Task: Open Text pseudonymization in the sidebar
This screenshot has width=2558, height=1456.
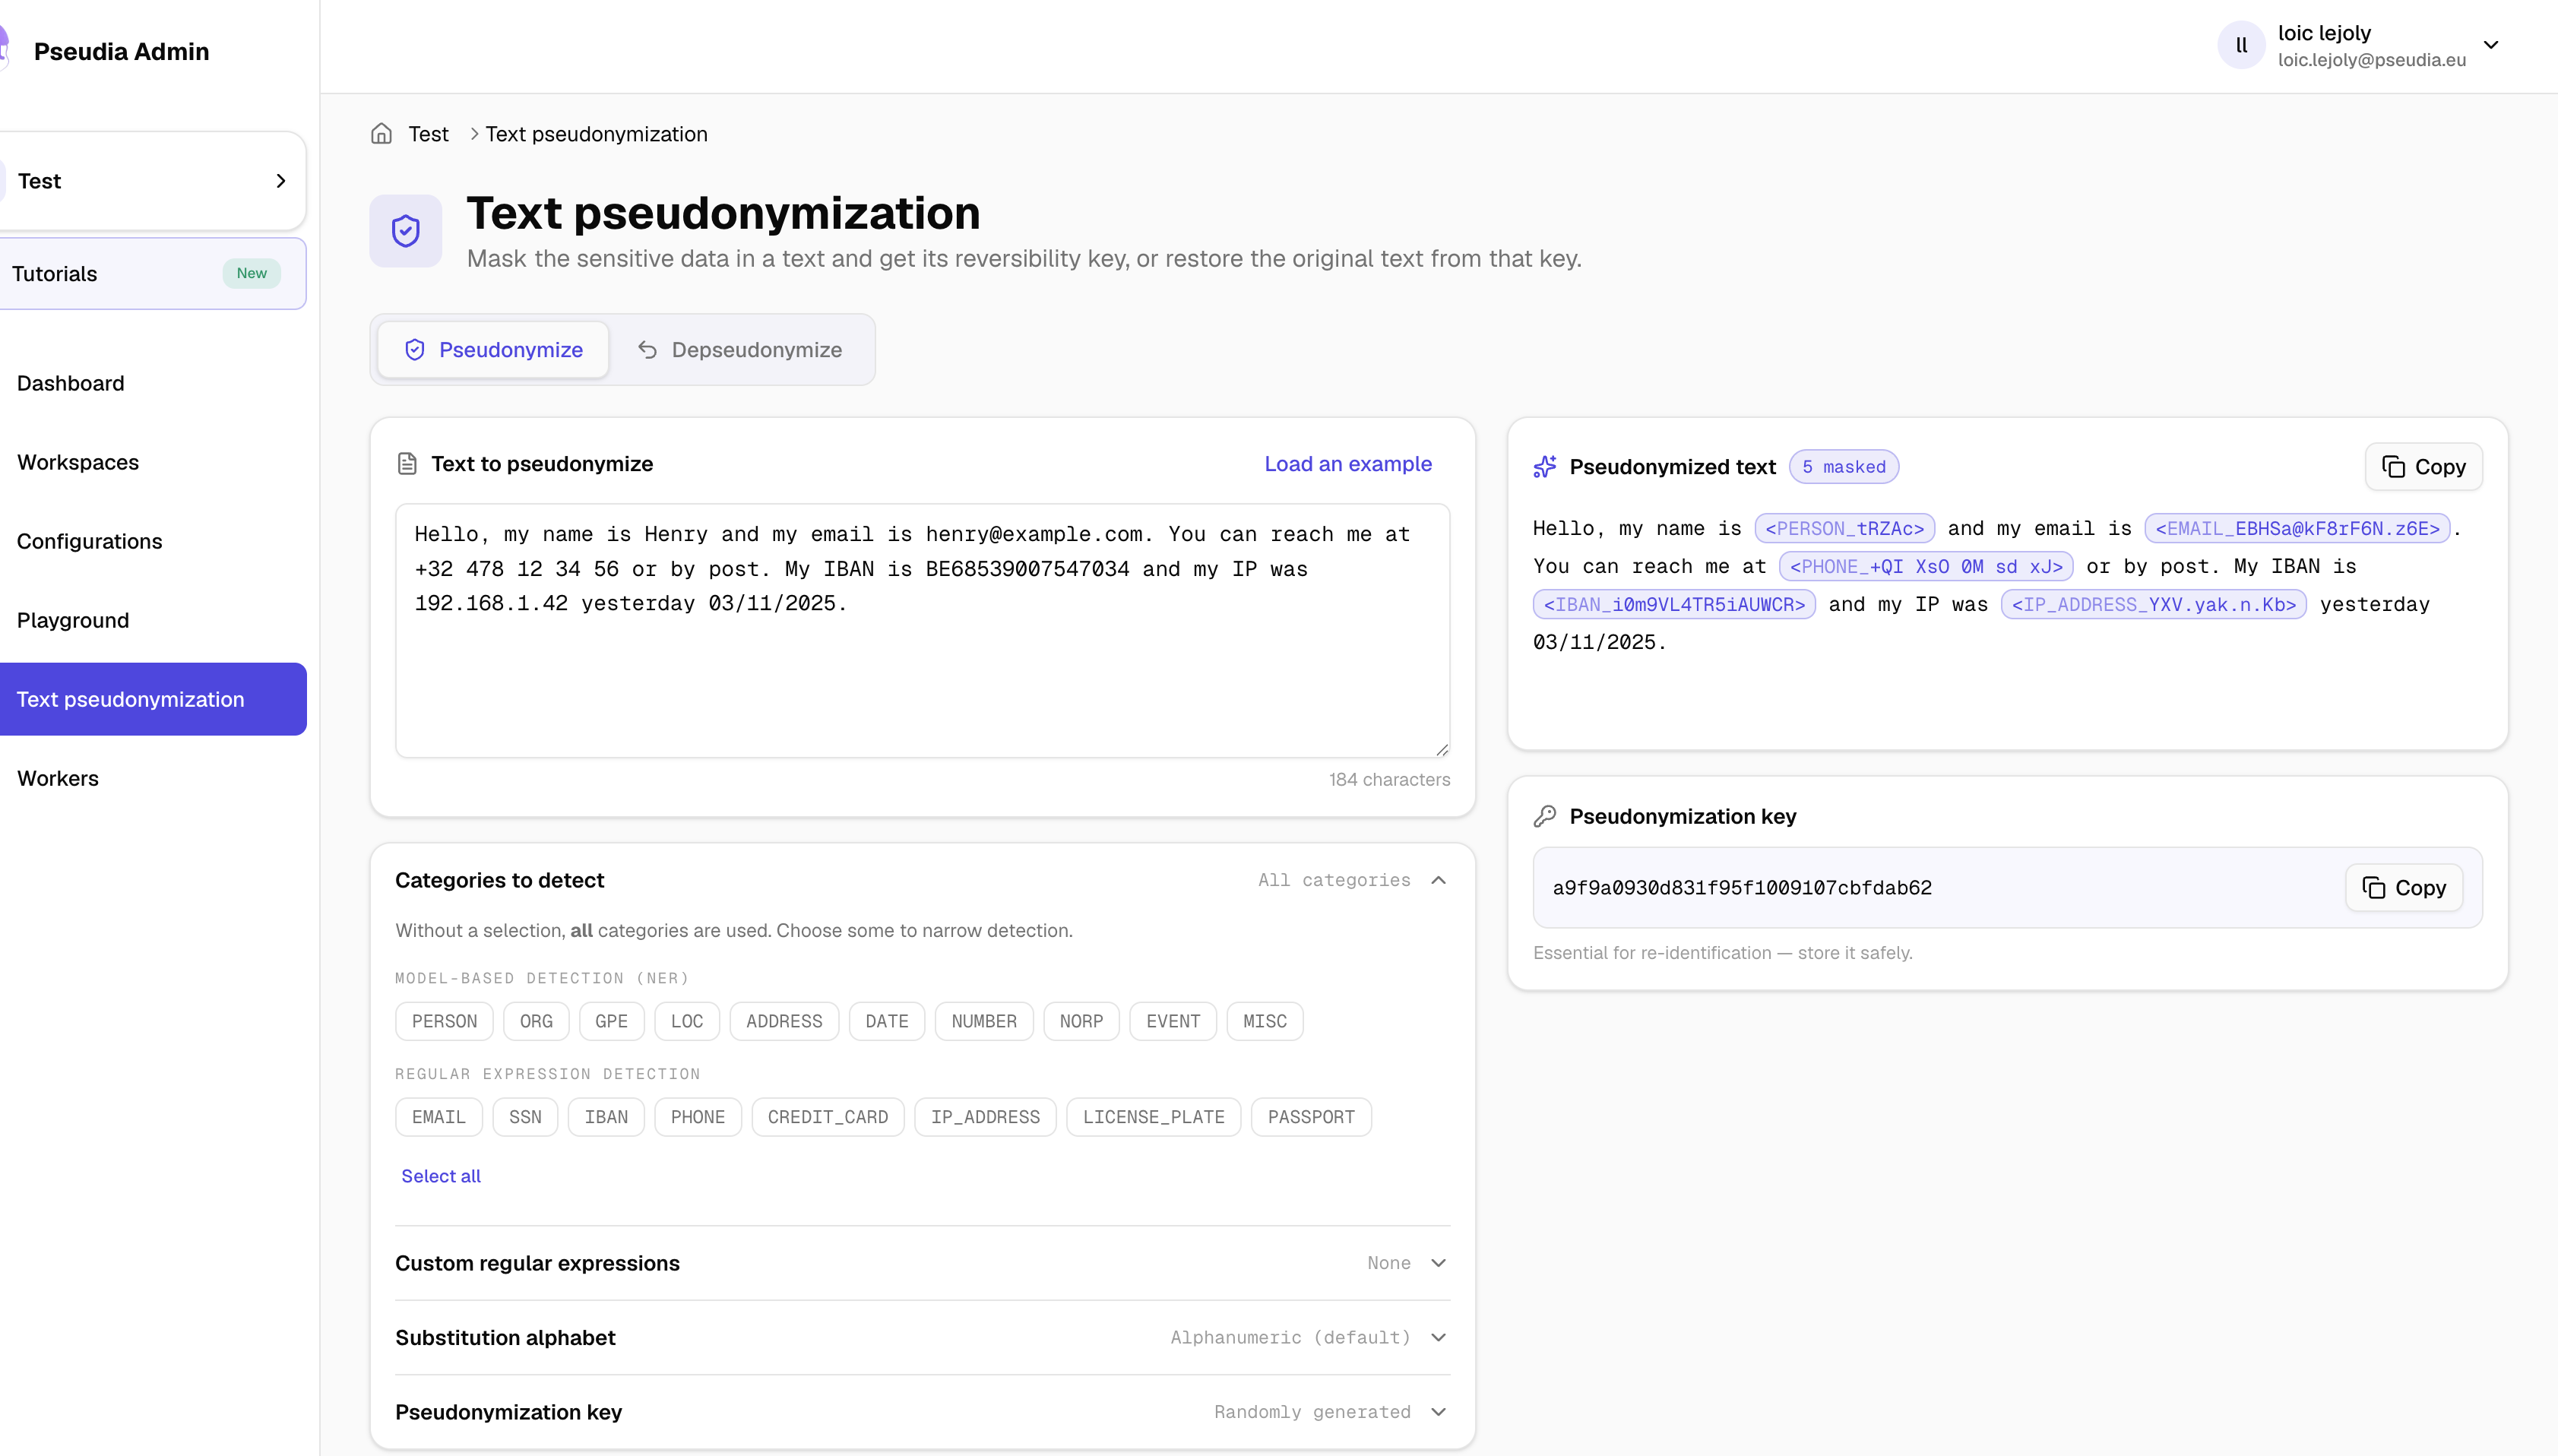Action: pos(152,699)
